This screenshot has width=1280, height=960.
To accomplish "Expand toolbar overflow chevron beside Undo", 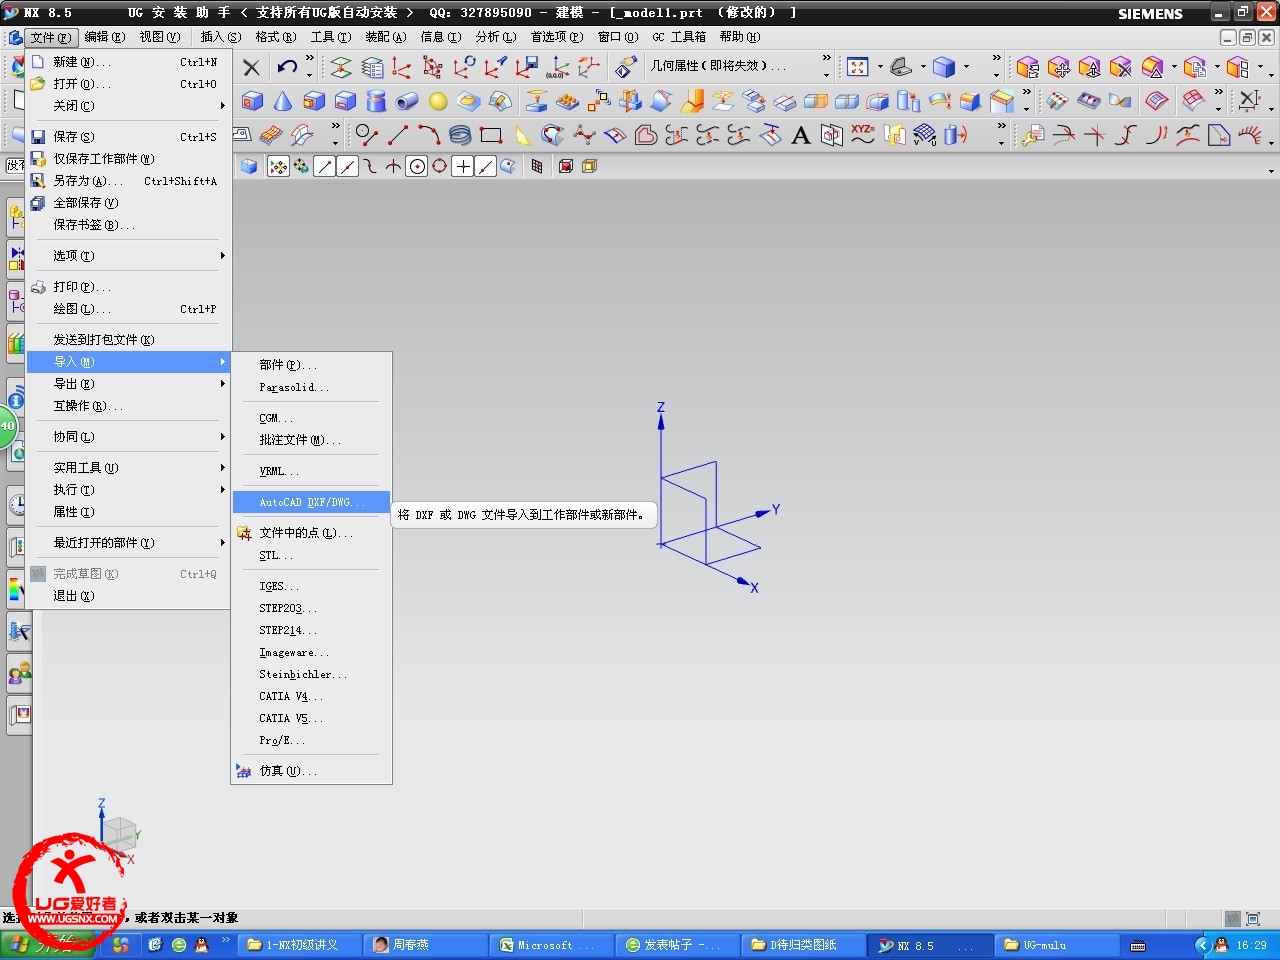I will coord(309,59).
